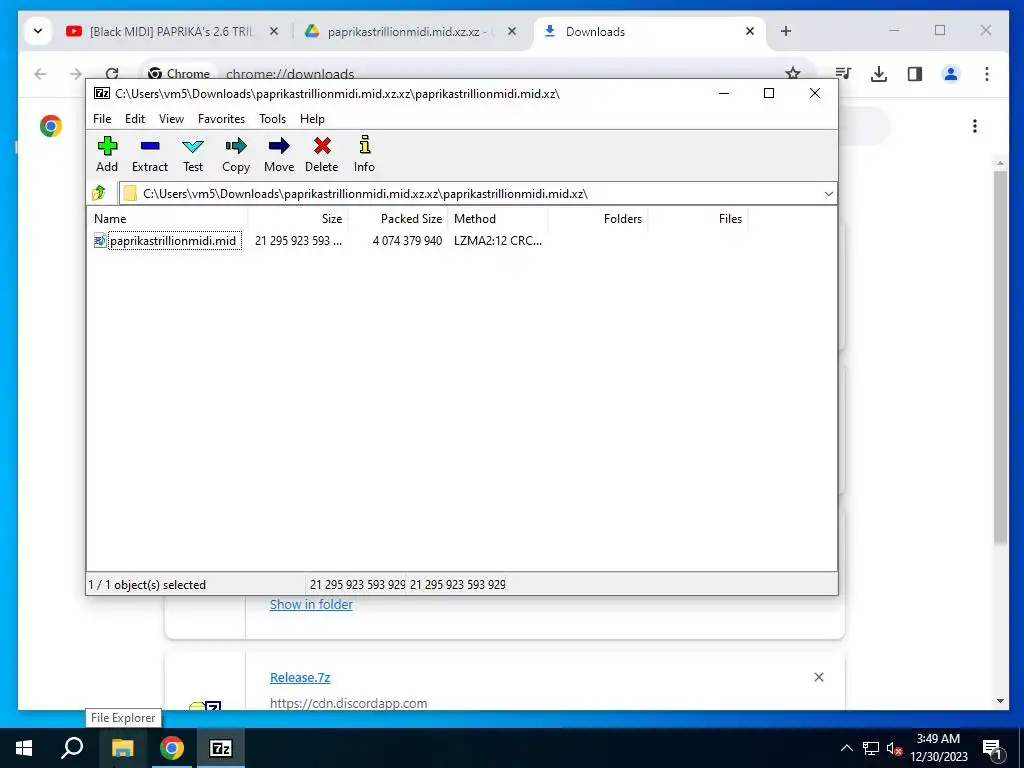Viewport: 1024px width, 768px height.
Task: Sort by the Name column header
Action: pos(167,219)
